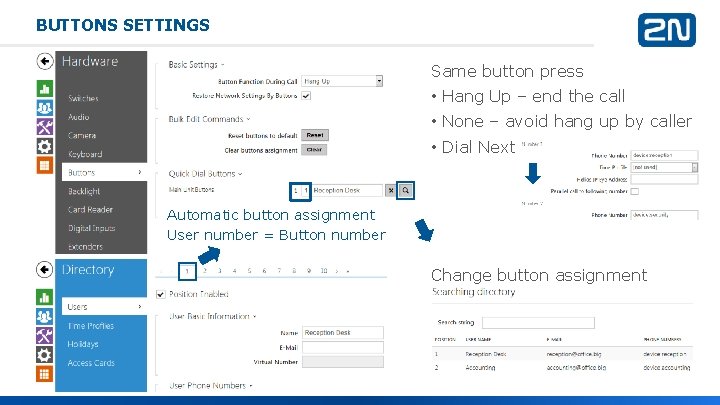Open the Time Profile dropdown showing not used
The image size is (720, 405).
pos(664,168)
